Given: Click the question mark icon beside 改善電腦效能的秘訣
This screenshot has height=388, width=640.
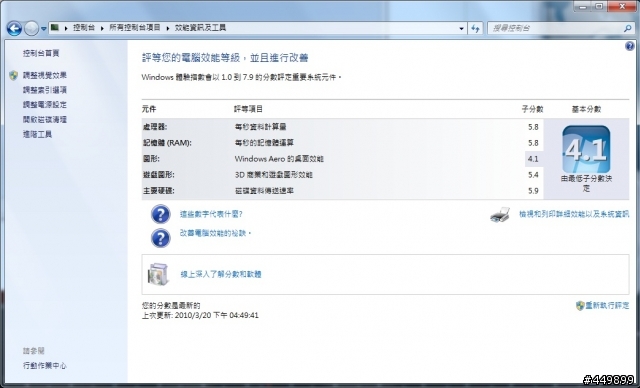Looking at the screenshot, I should tap(160, 238).
